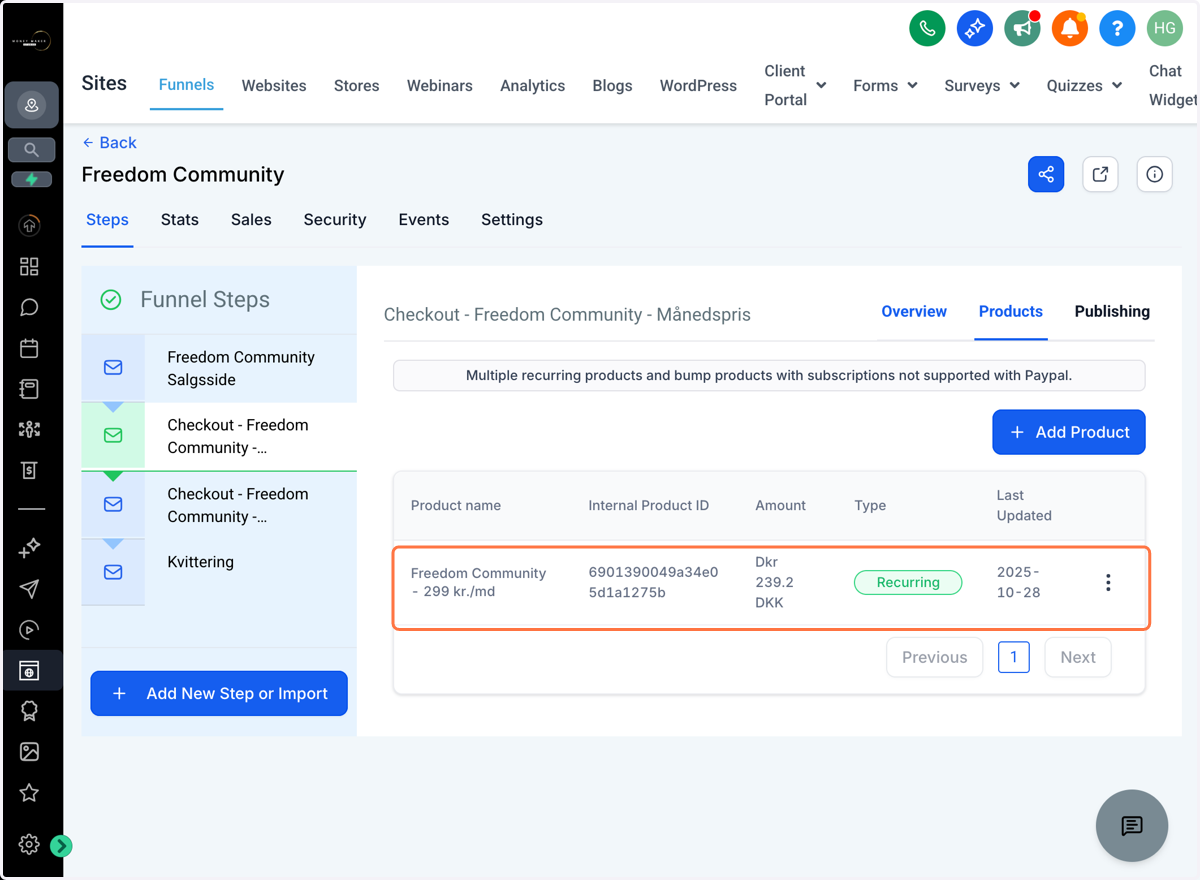The width and height of the screenshot is (1200, 880).
Task: Click the Back link
Action: (x=109, y=142)
